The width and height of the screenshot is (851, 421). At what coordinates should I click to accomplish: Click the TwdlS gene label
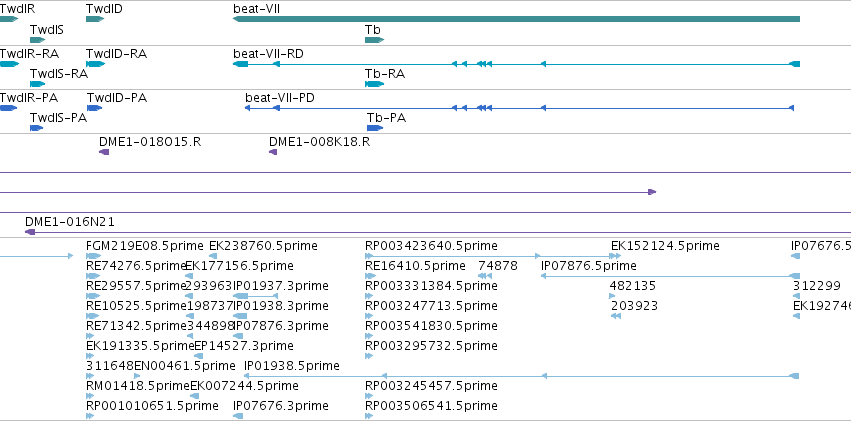[47, 30]
